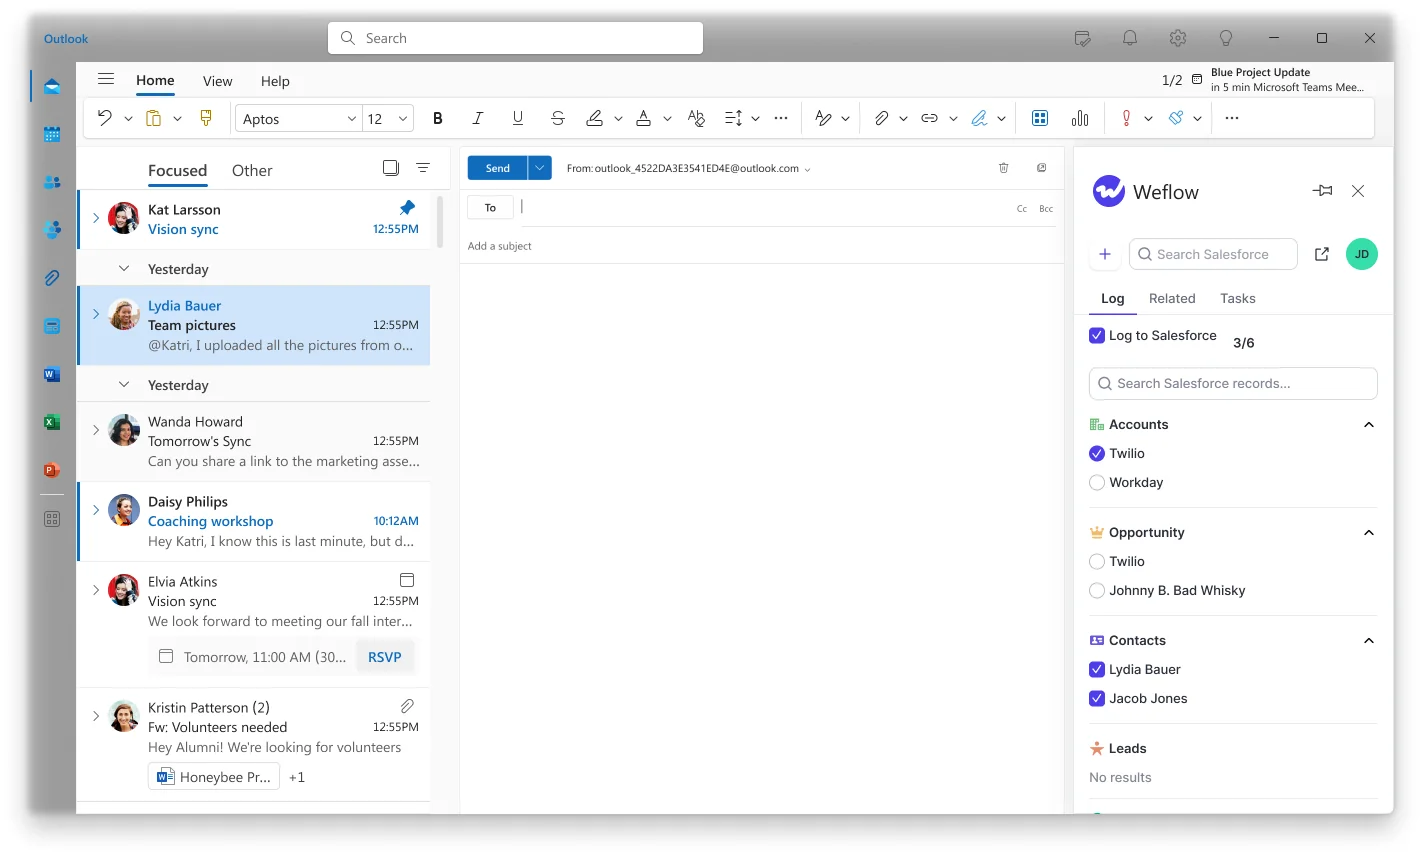The width and height of the screenshot is (1422, 856).
Task: Open the View ribbon tab
Action: (x=217, y=81)
